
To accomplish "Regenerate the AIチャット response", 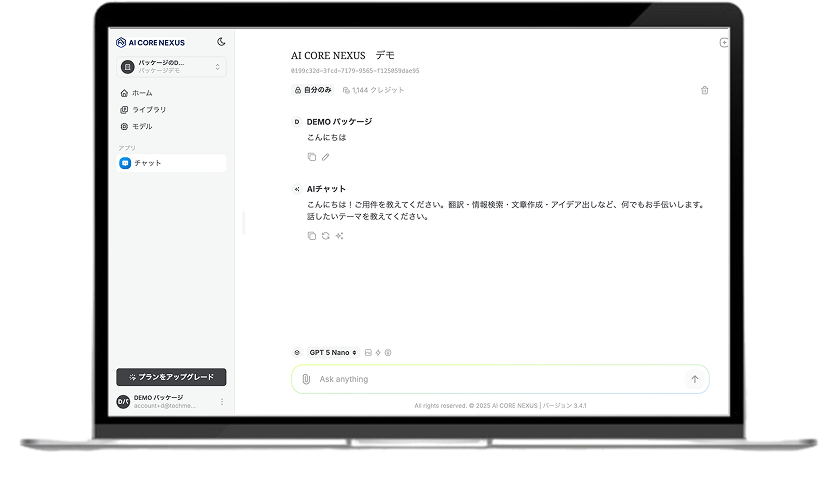I will click(325, 236).
